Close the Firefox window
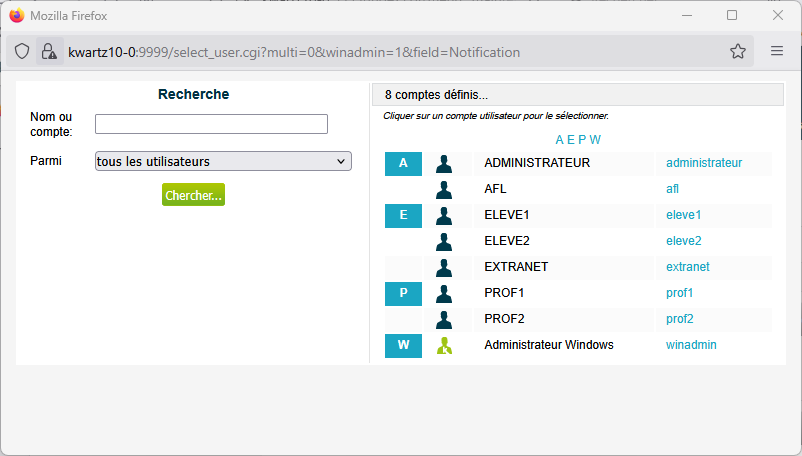Screen dimensions: 802x456 (x=777, y=16)
